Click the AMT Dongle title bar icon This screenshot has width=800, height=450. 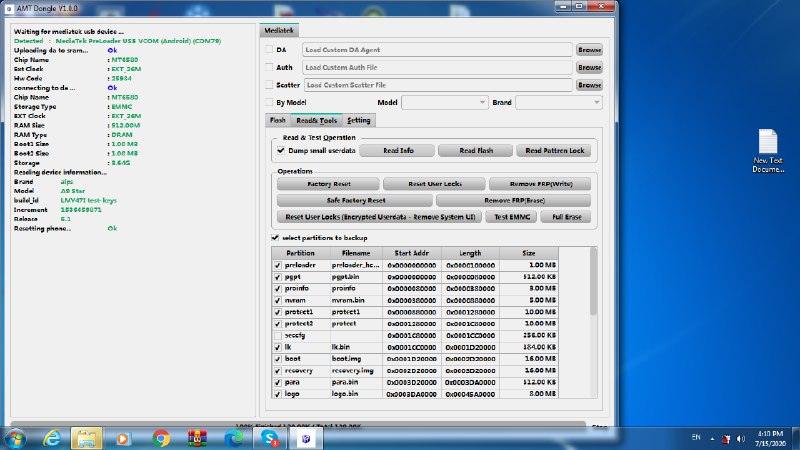point(9,8)
